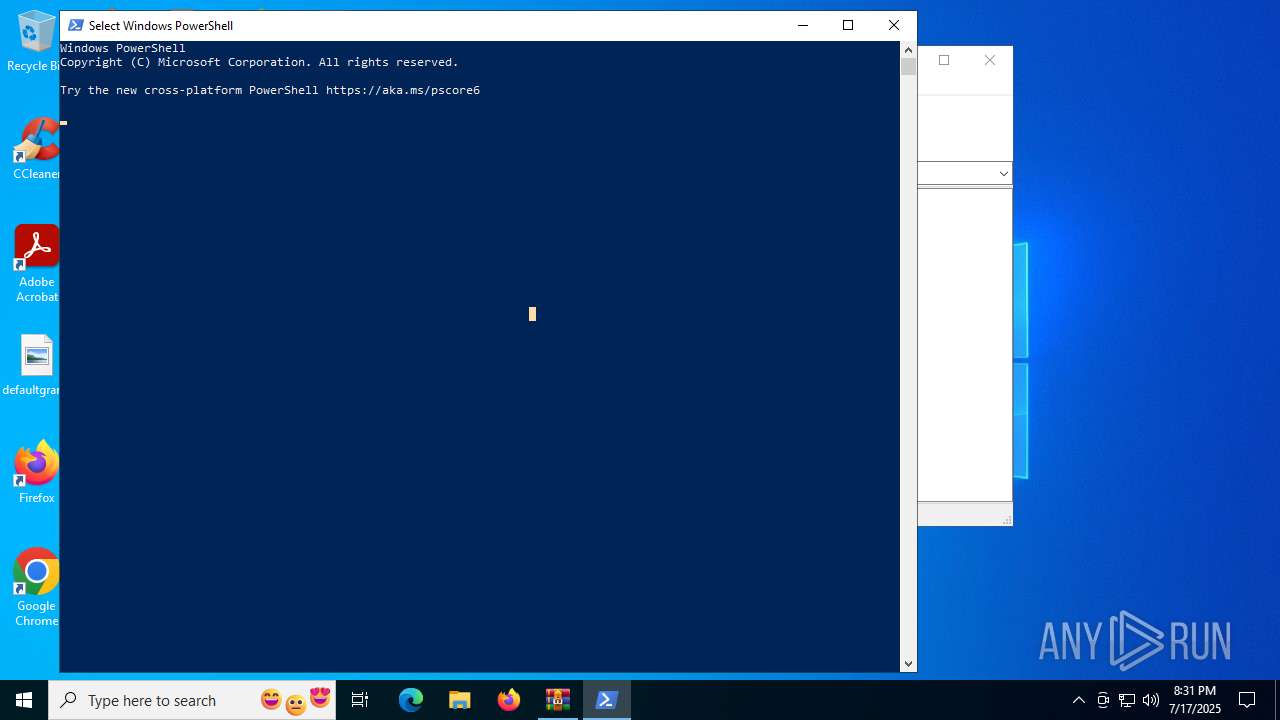The height and width of the screenshot is (720, 1280).
Task: Minimize the PowerShell window
Action: (x=802, y=25)
